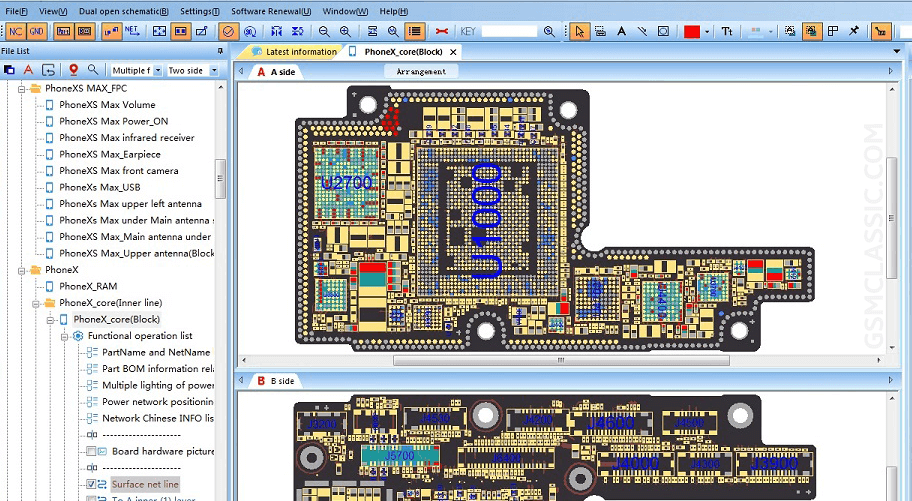Toggle the NC pins toolbar button

[x=16, y=31]
